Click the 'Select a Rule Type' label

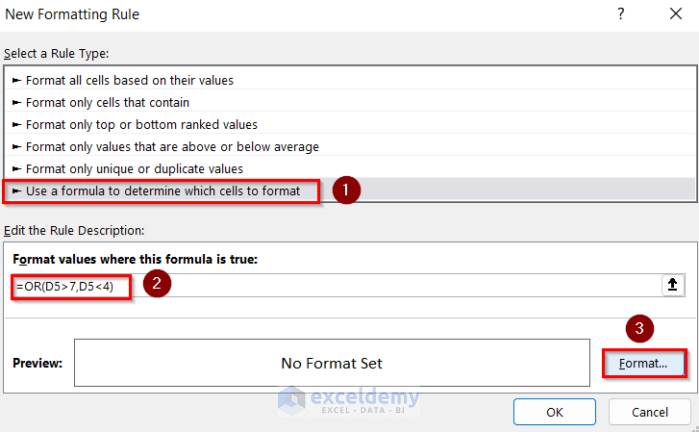coord(57,53)
